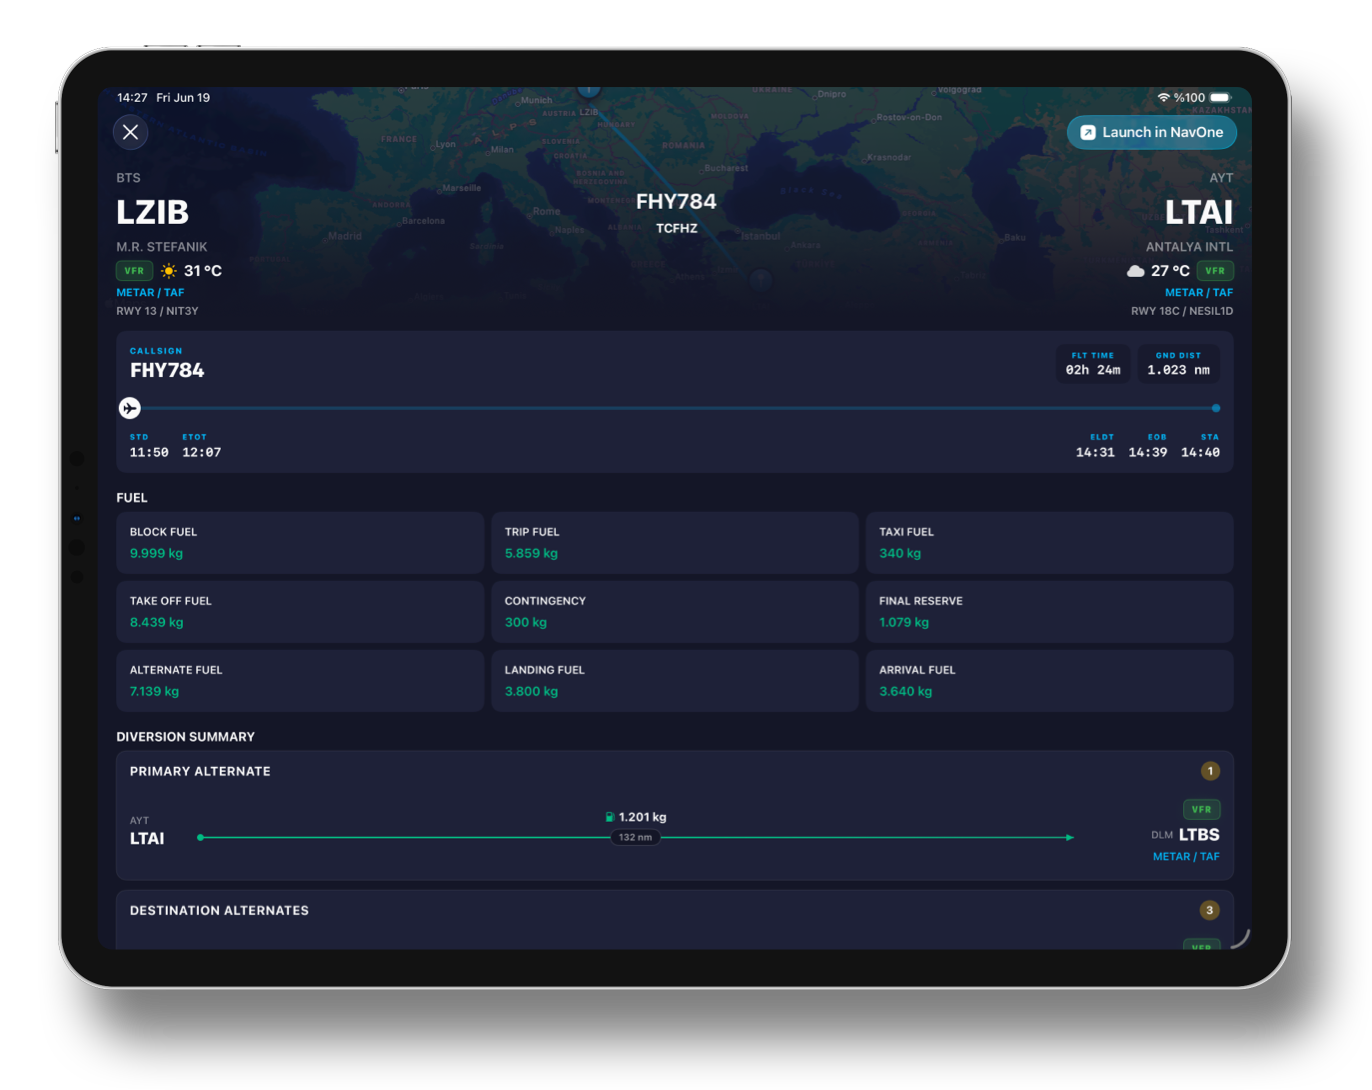The height and width of the screenshot is (1090, 1372).
Task: Tap the FLT TIME 02h 24m box
Action: pyautogui.click(x=1093, y=364)
